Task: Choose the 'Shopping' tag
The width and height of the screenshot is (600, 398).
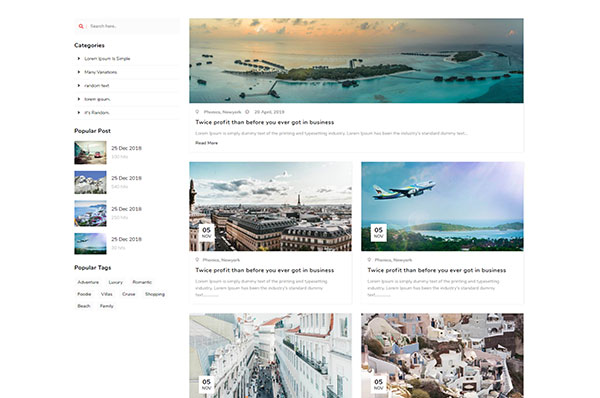Action: [x=155, y=294]
